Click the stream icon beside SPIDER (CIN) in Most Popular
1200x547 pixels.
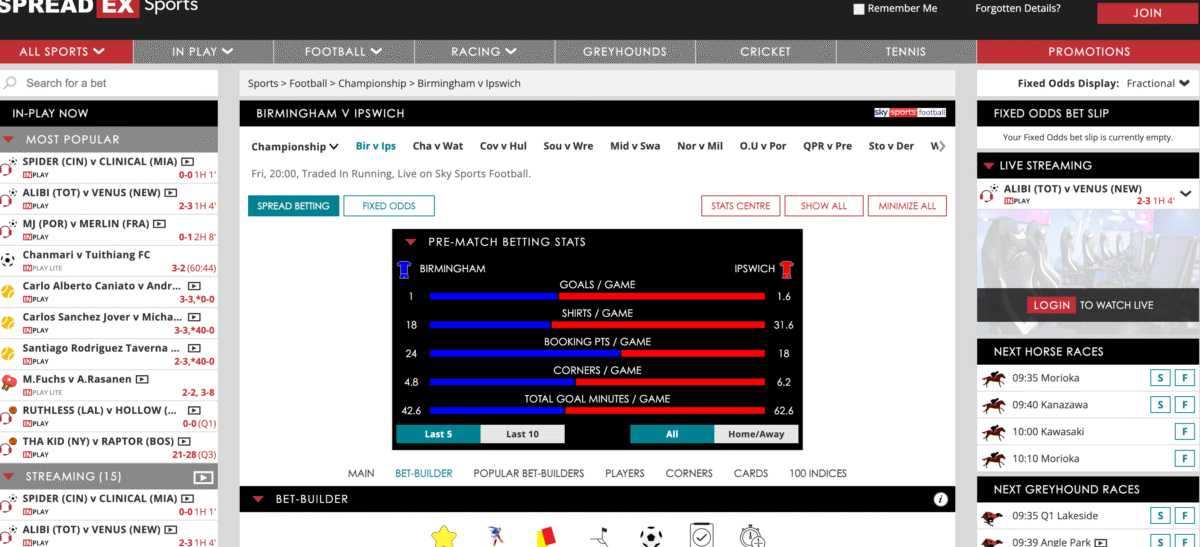coord(187,161)
